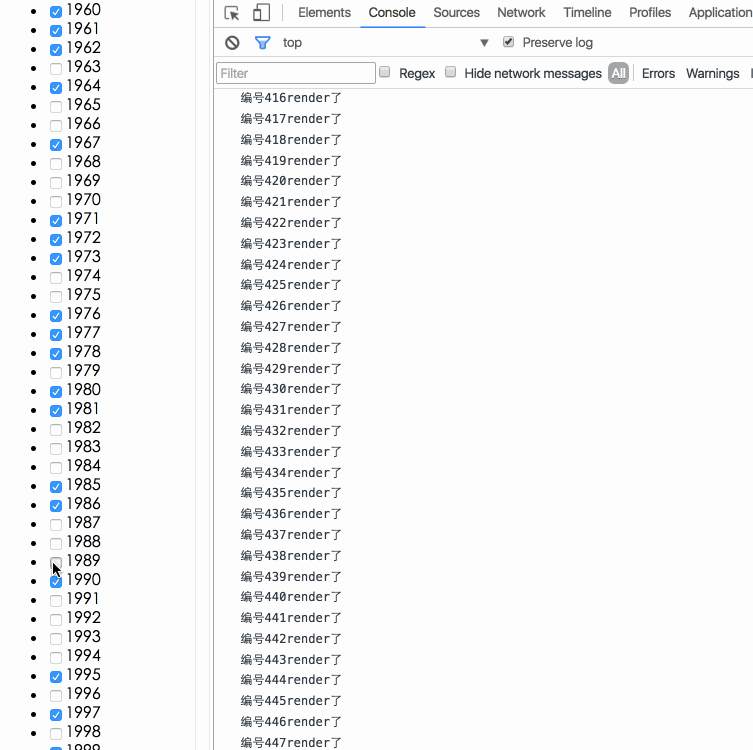This screenshot has height=750, width=753.
Task: Select log line 编号430render了
Action: tap(291, 389)
